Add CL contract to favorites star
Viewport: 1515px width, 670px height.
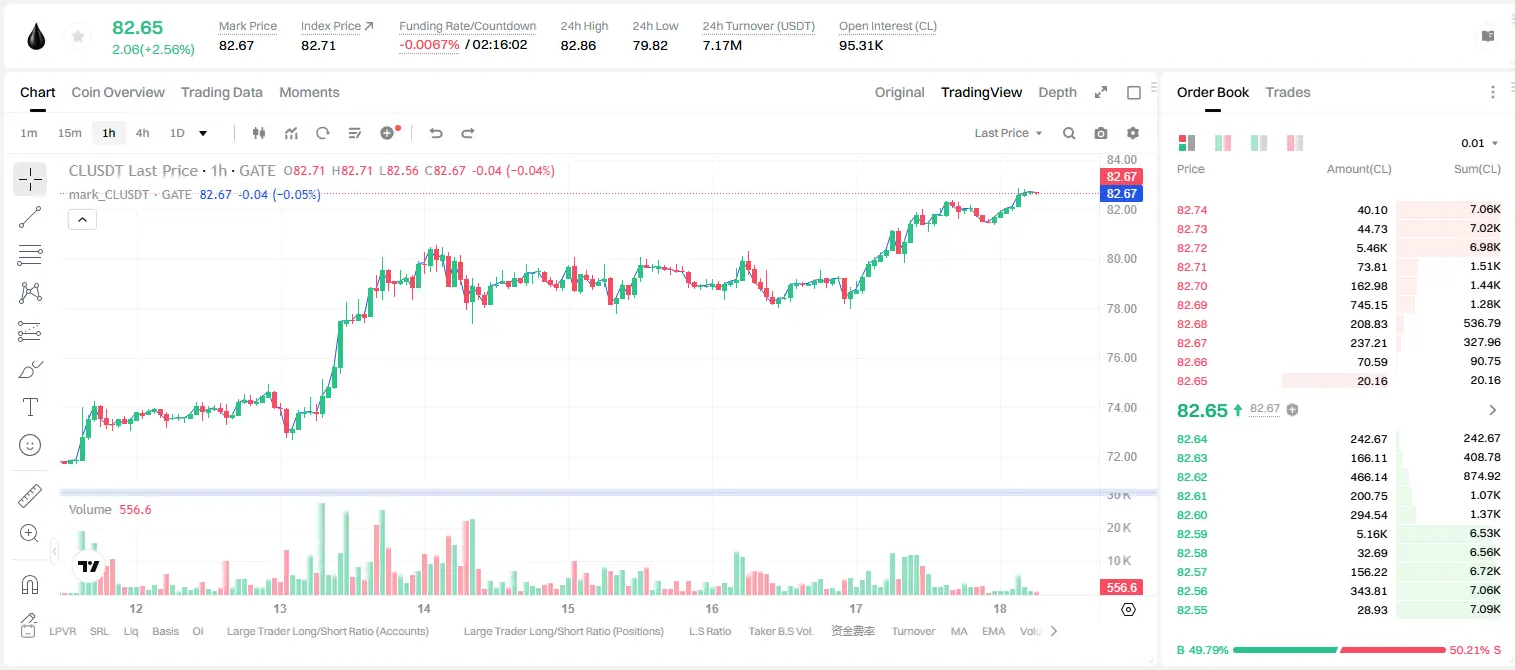coord(77,37)
